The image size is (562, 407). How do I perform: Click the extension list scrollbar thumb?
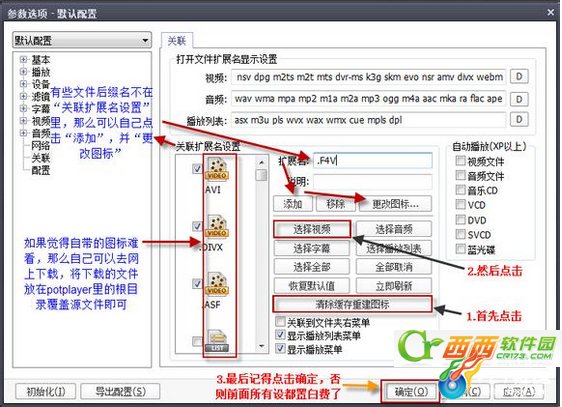[262, 175]
